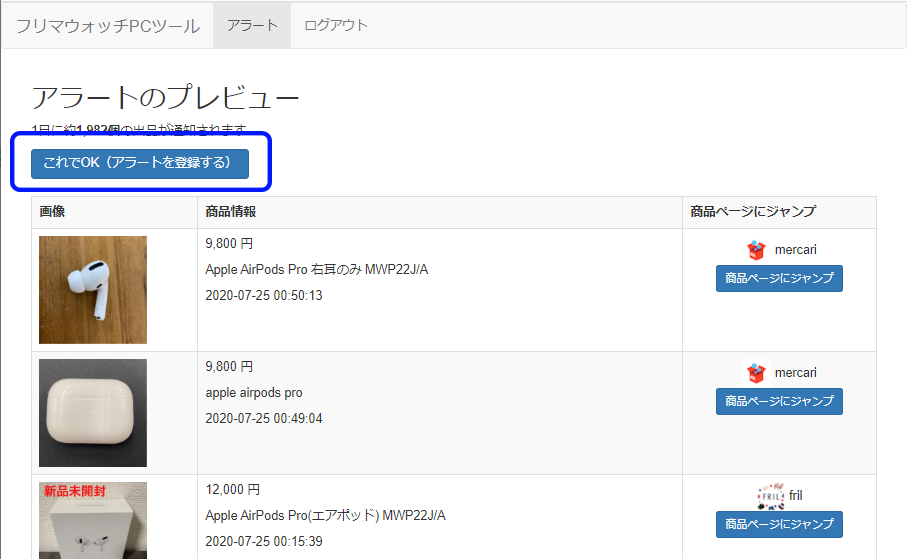Click the 画像 column header
The height and width of the screenshot is (559, 907).
coord(53,212)
